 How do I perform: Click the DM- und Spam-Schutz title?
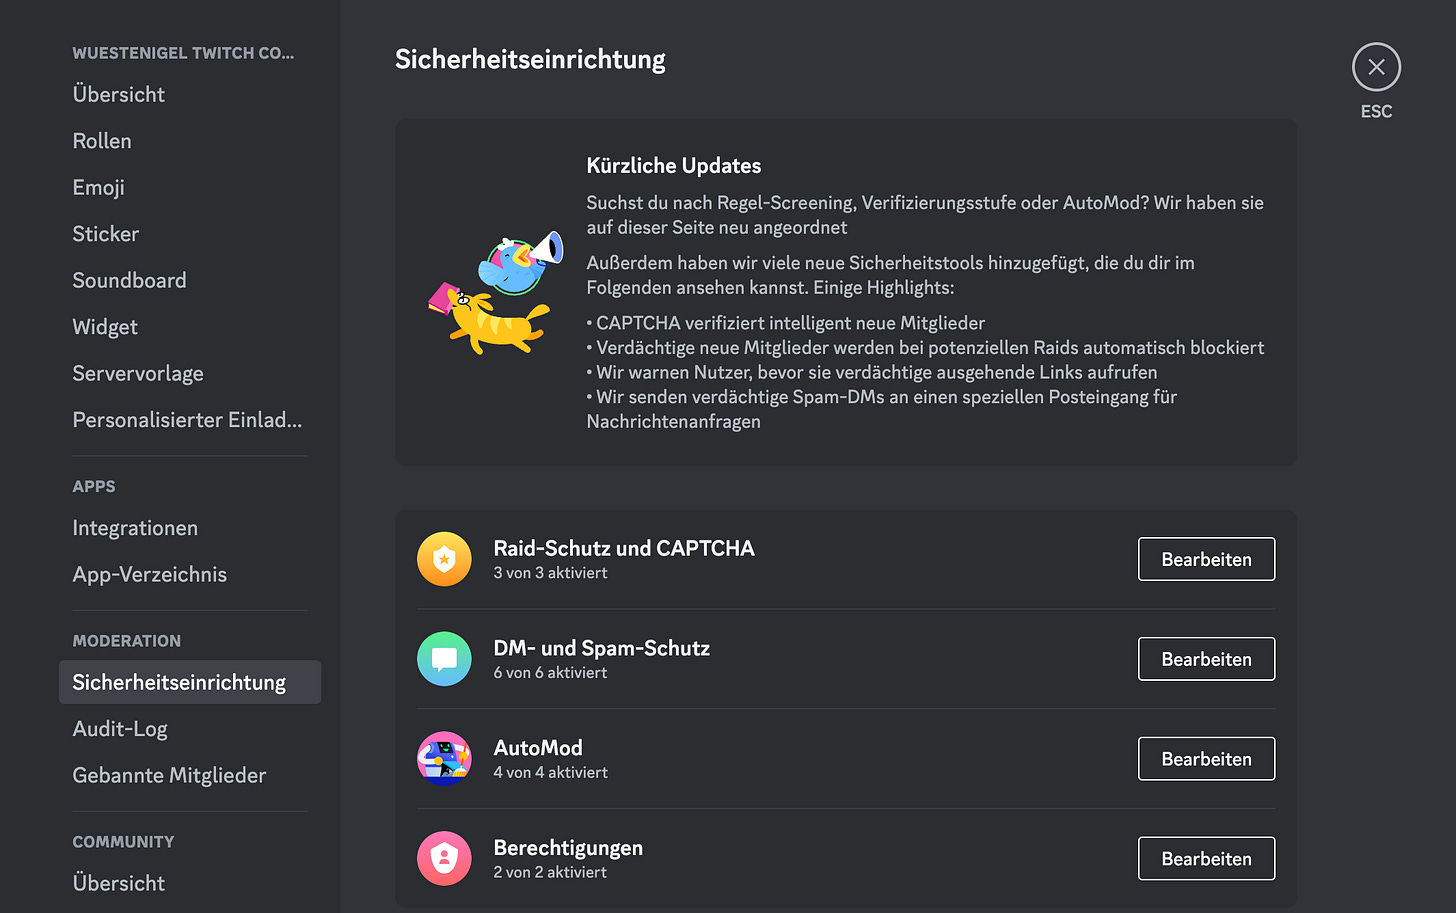(601, 648)
